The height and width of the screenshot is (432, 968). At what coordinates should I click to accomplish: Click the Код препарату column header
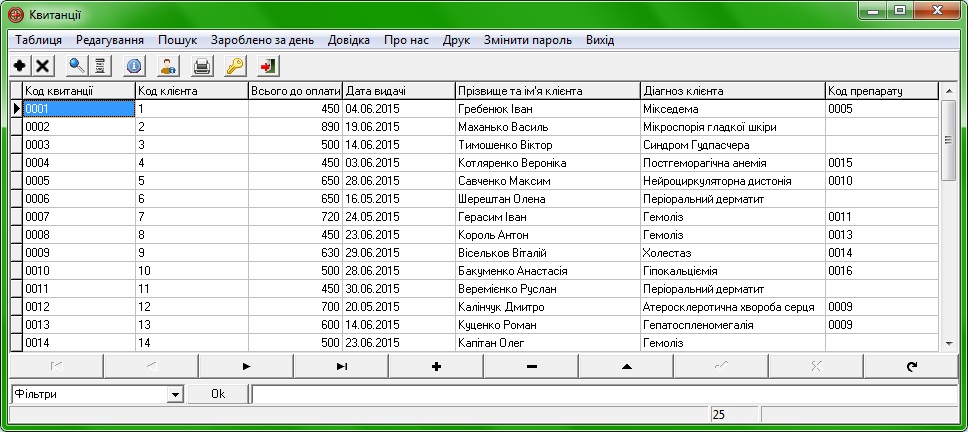[x=882, y=91]
